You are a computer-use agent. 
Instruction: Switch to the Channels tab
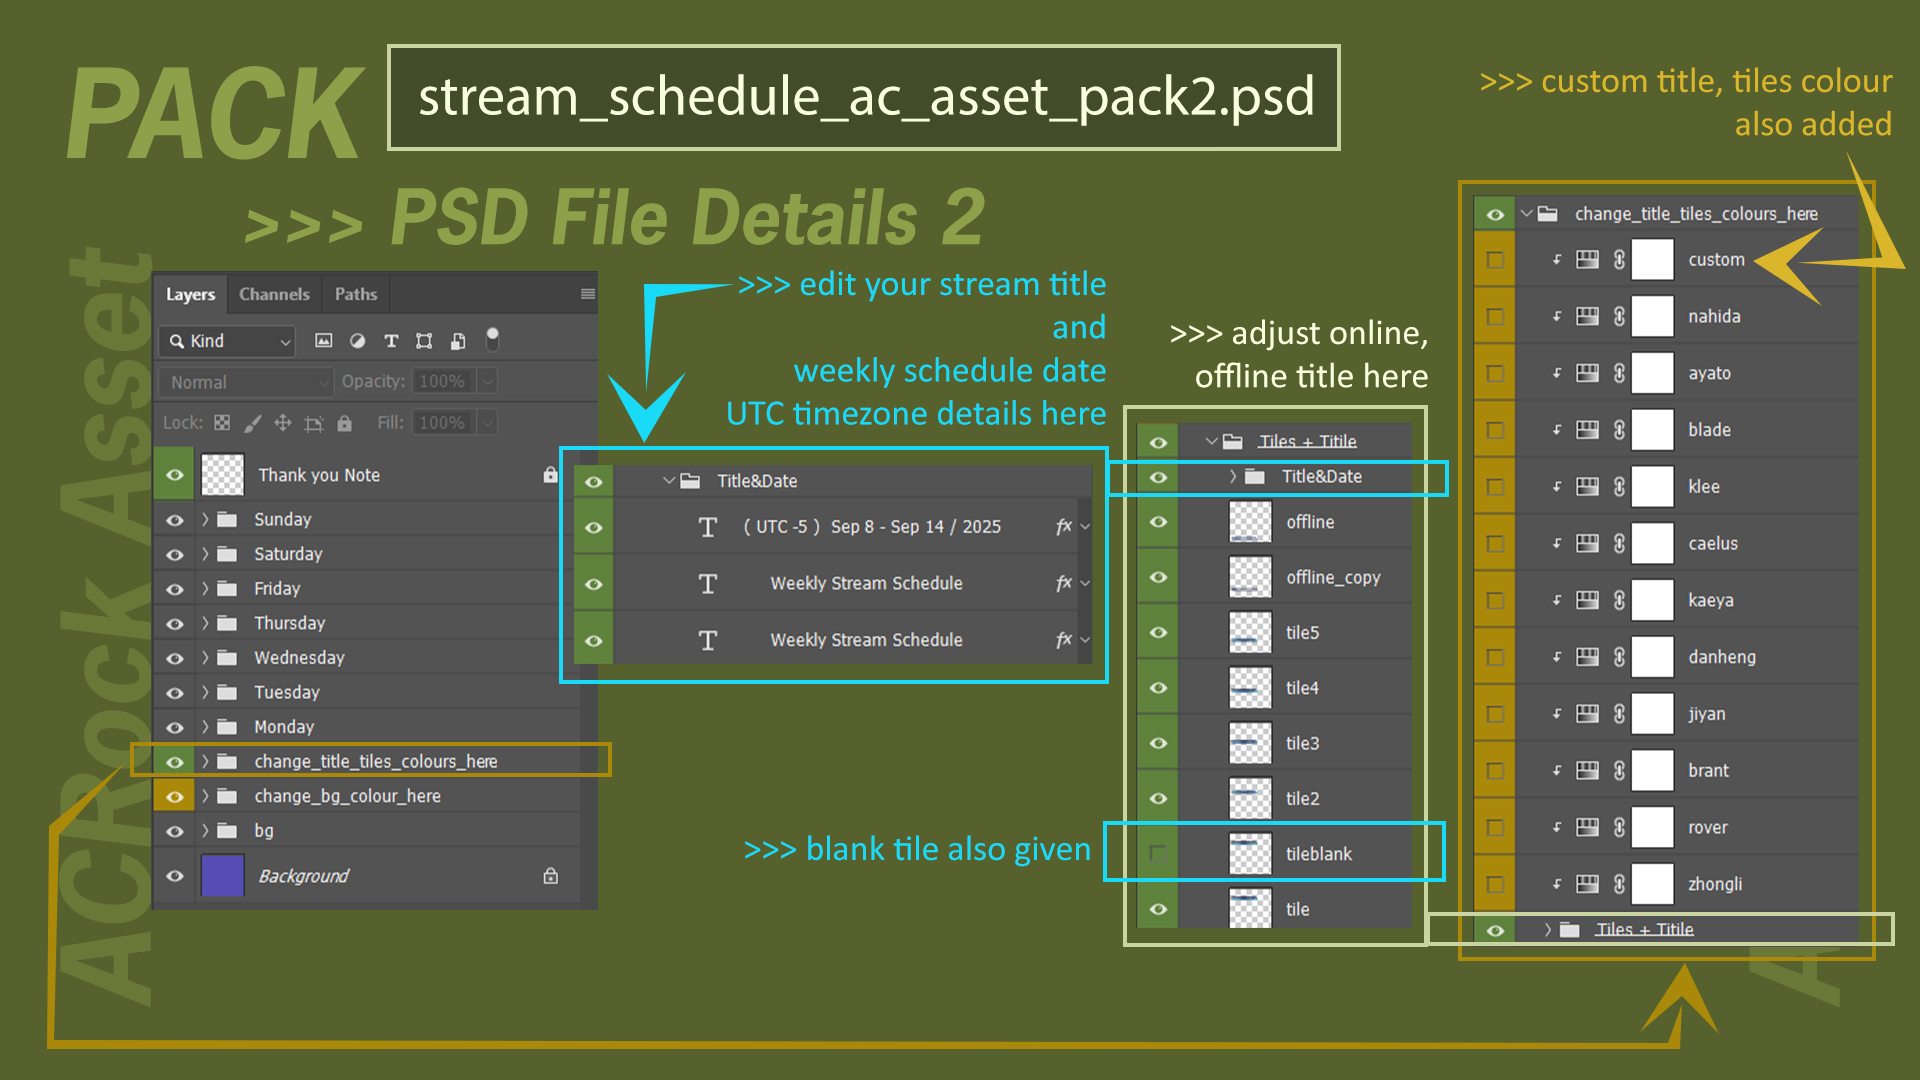pos(274,294)
